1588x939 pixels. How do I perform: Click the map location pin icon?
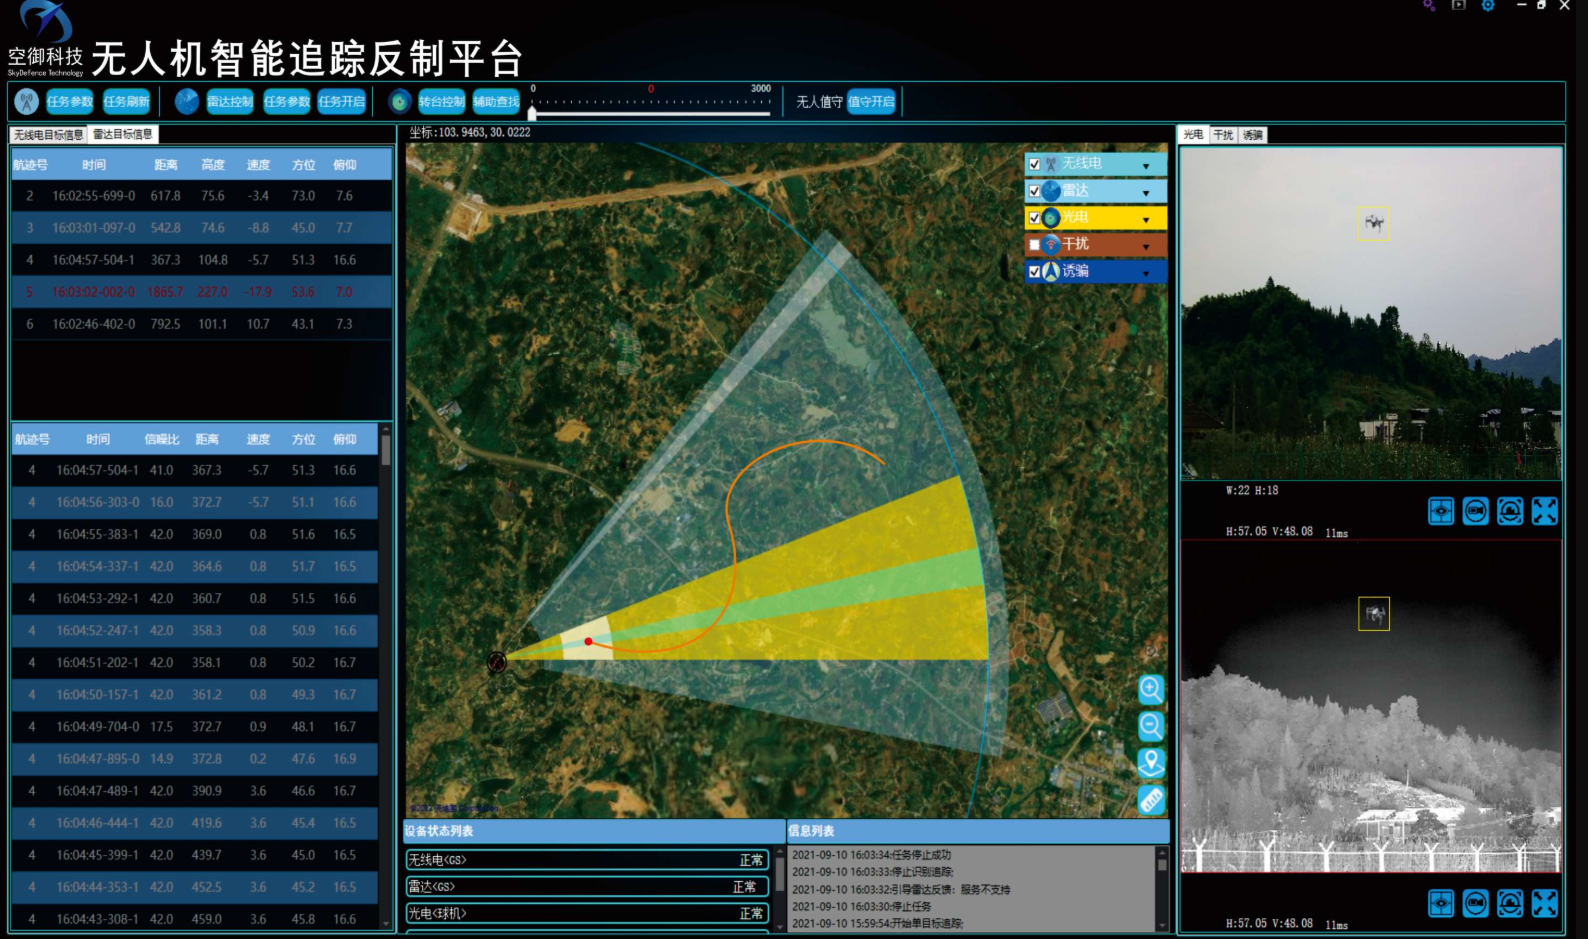[1151, 763]
